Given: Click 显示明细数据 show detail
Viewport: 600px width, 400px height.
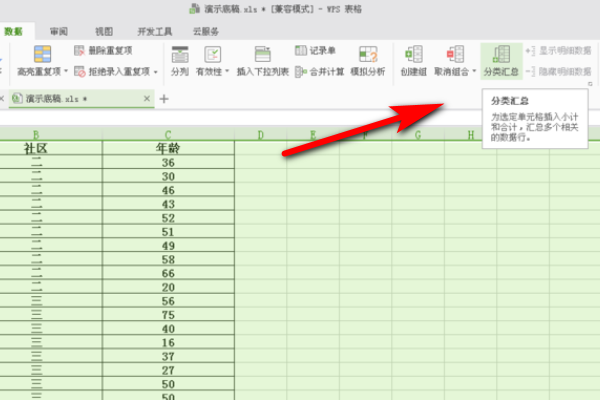Looking at the screenshot, I should click(x=558, y=51).
